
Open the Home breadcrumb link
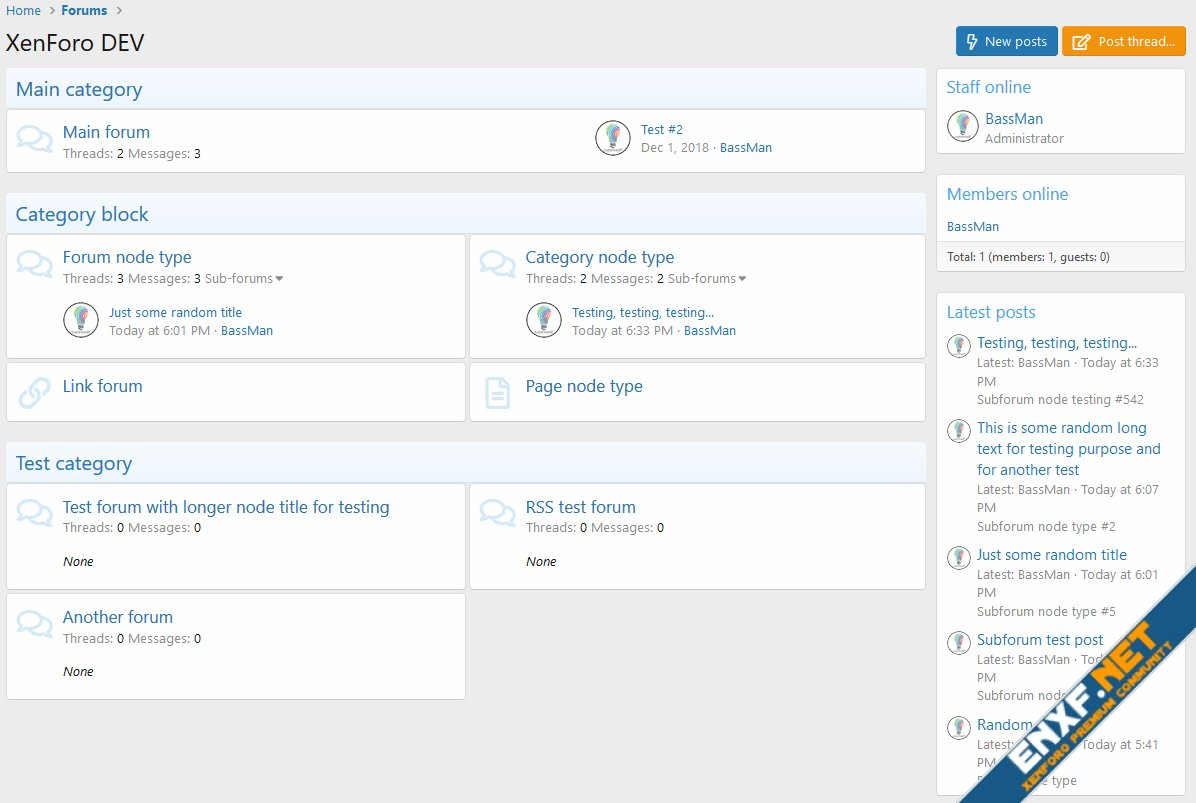[x=24, y=11]
